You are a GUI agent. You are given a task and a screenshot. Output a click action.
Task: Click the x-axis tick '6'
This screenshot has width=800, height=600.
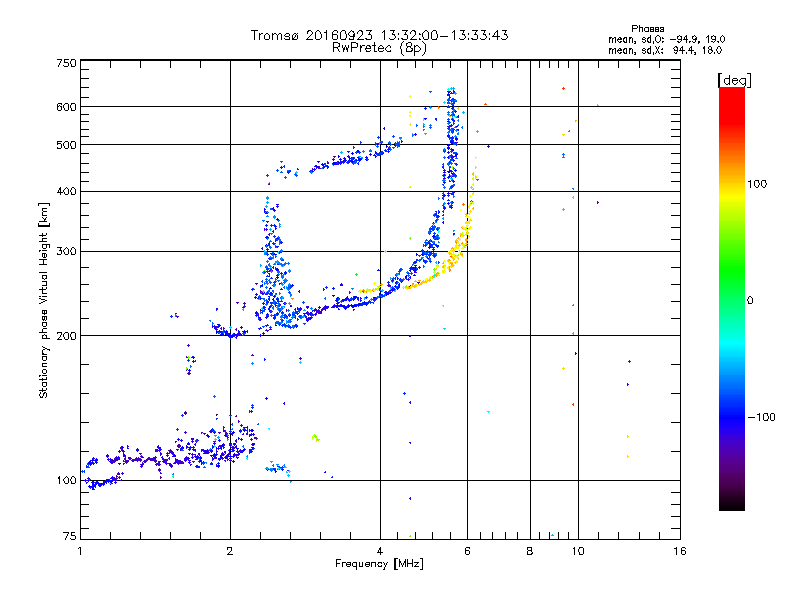(467, 551)
